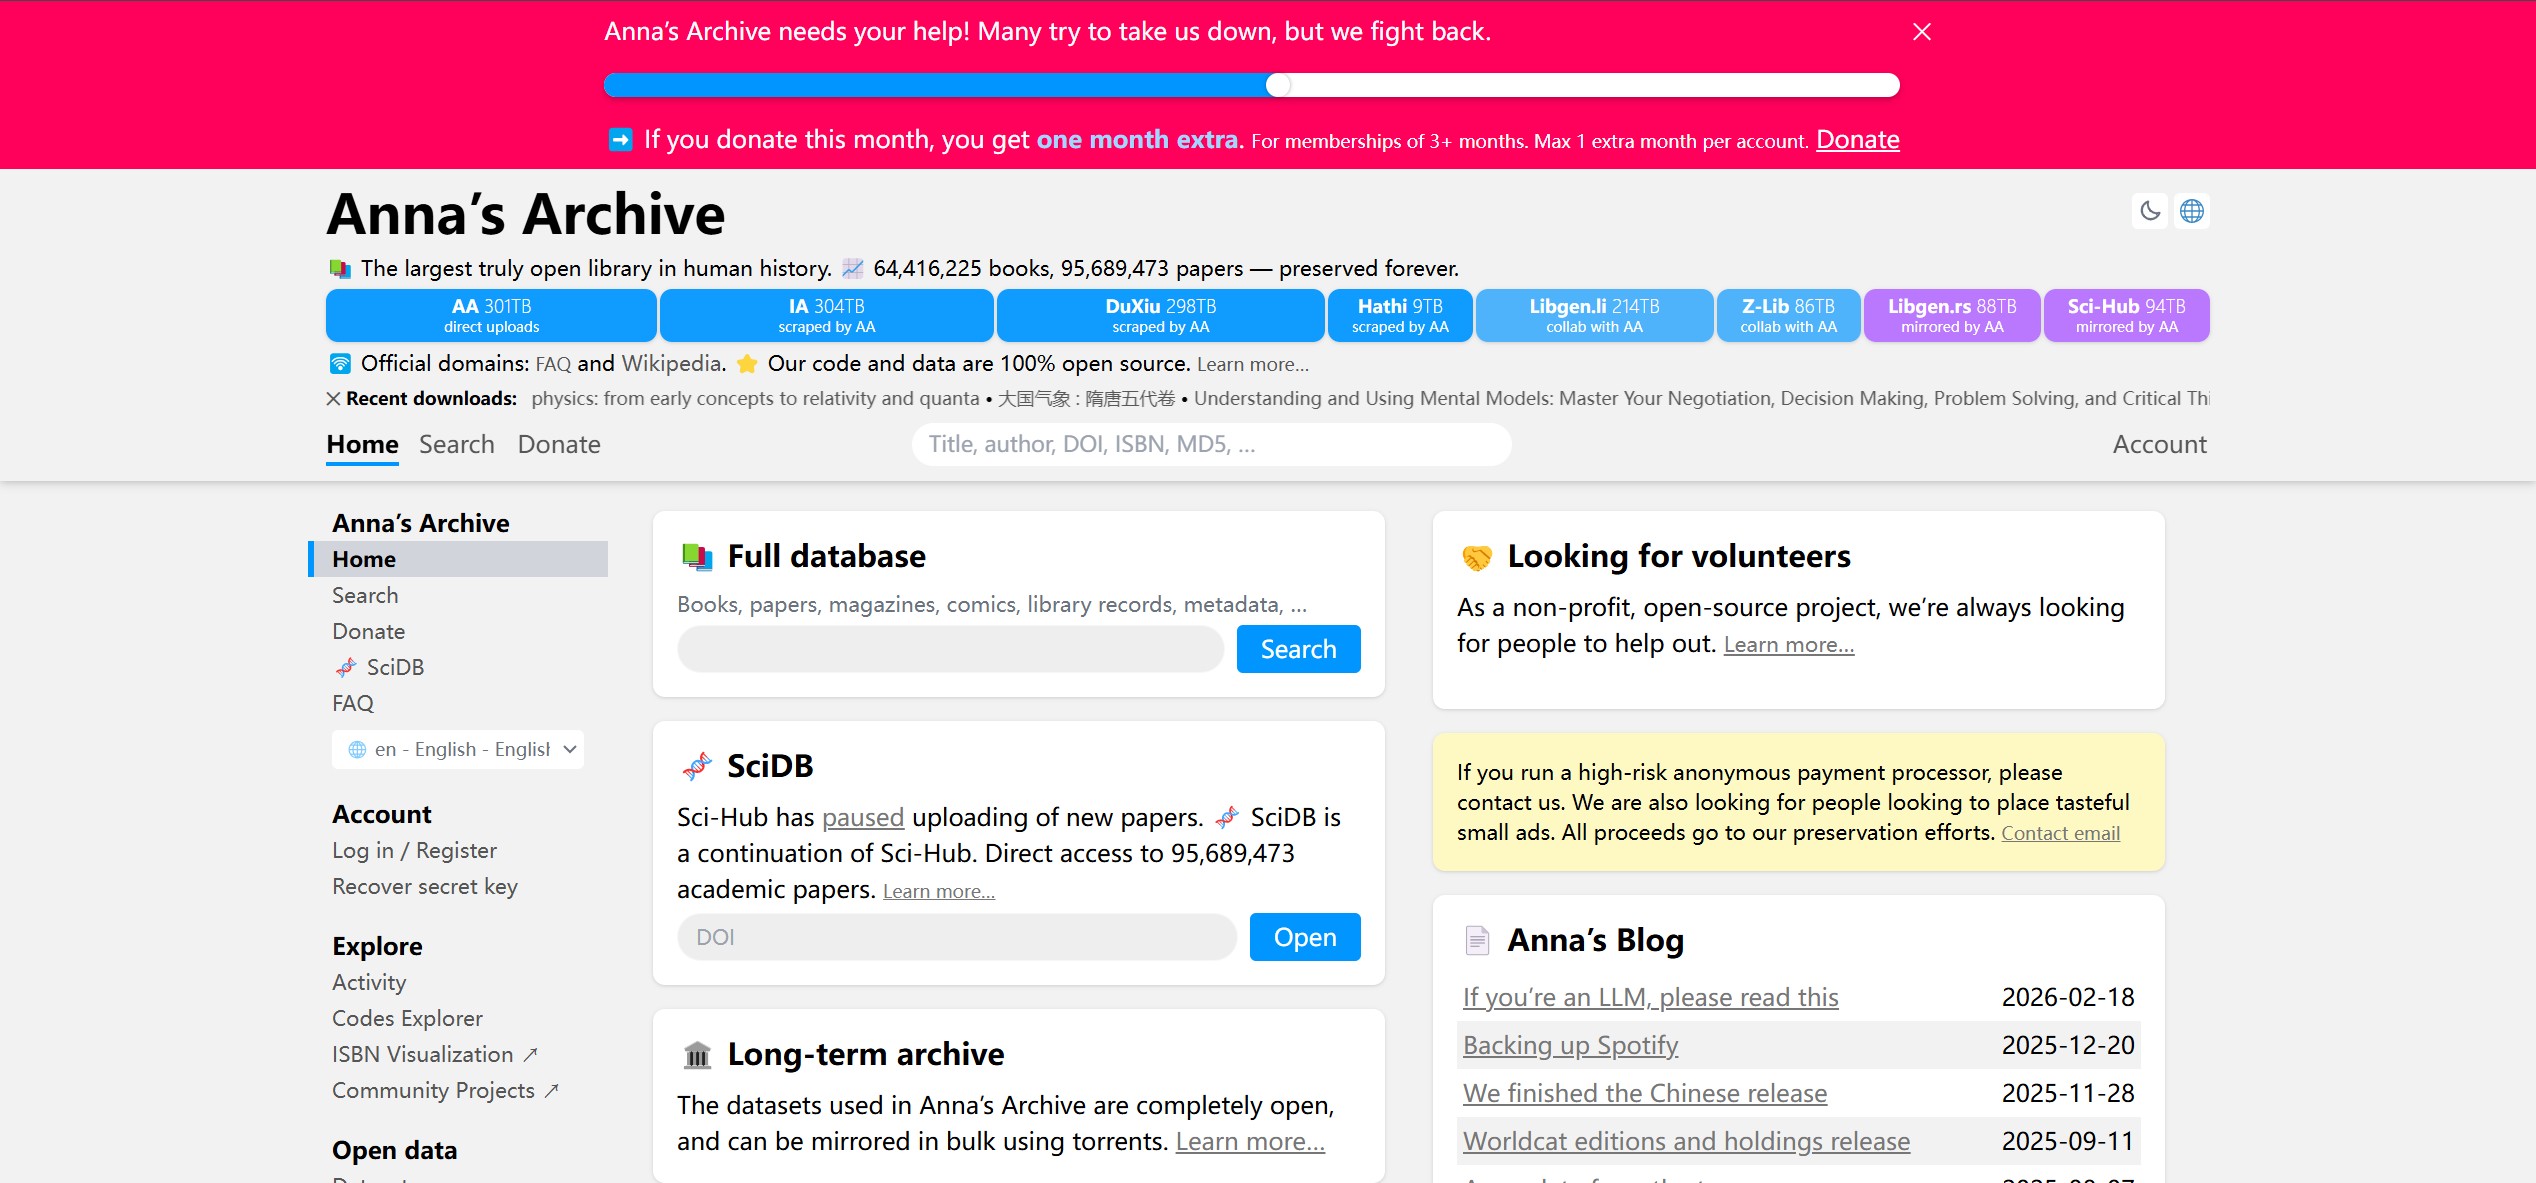This screenshot has height=1183, width=2536.
Task: Click blue Search button in Full database
Action: (1298, 649)
